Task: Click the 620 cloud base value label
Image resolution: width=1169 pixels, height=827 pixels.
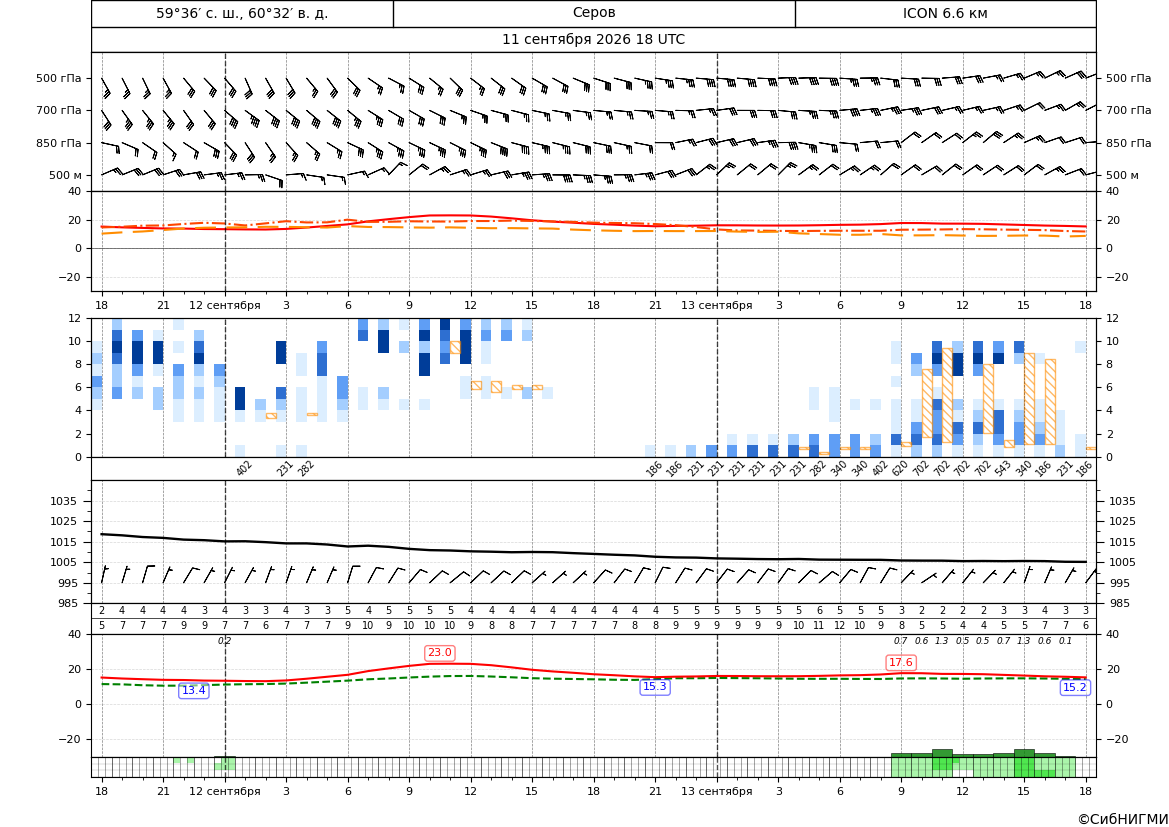Action: click(x=900, y=469)
